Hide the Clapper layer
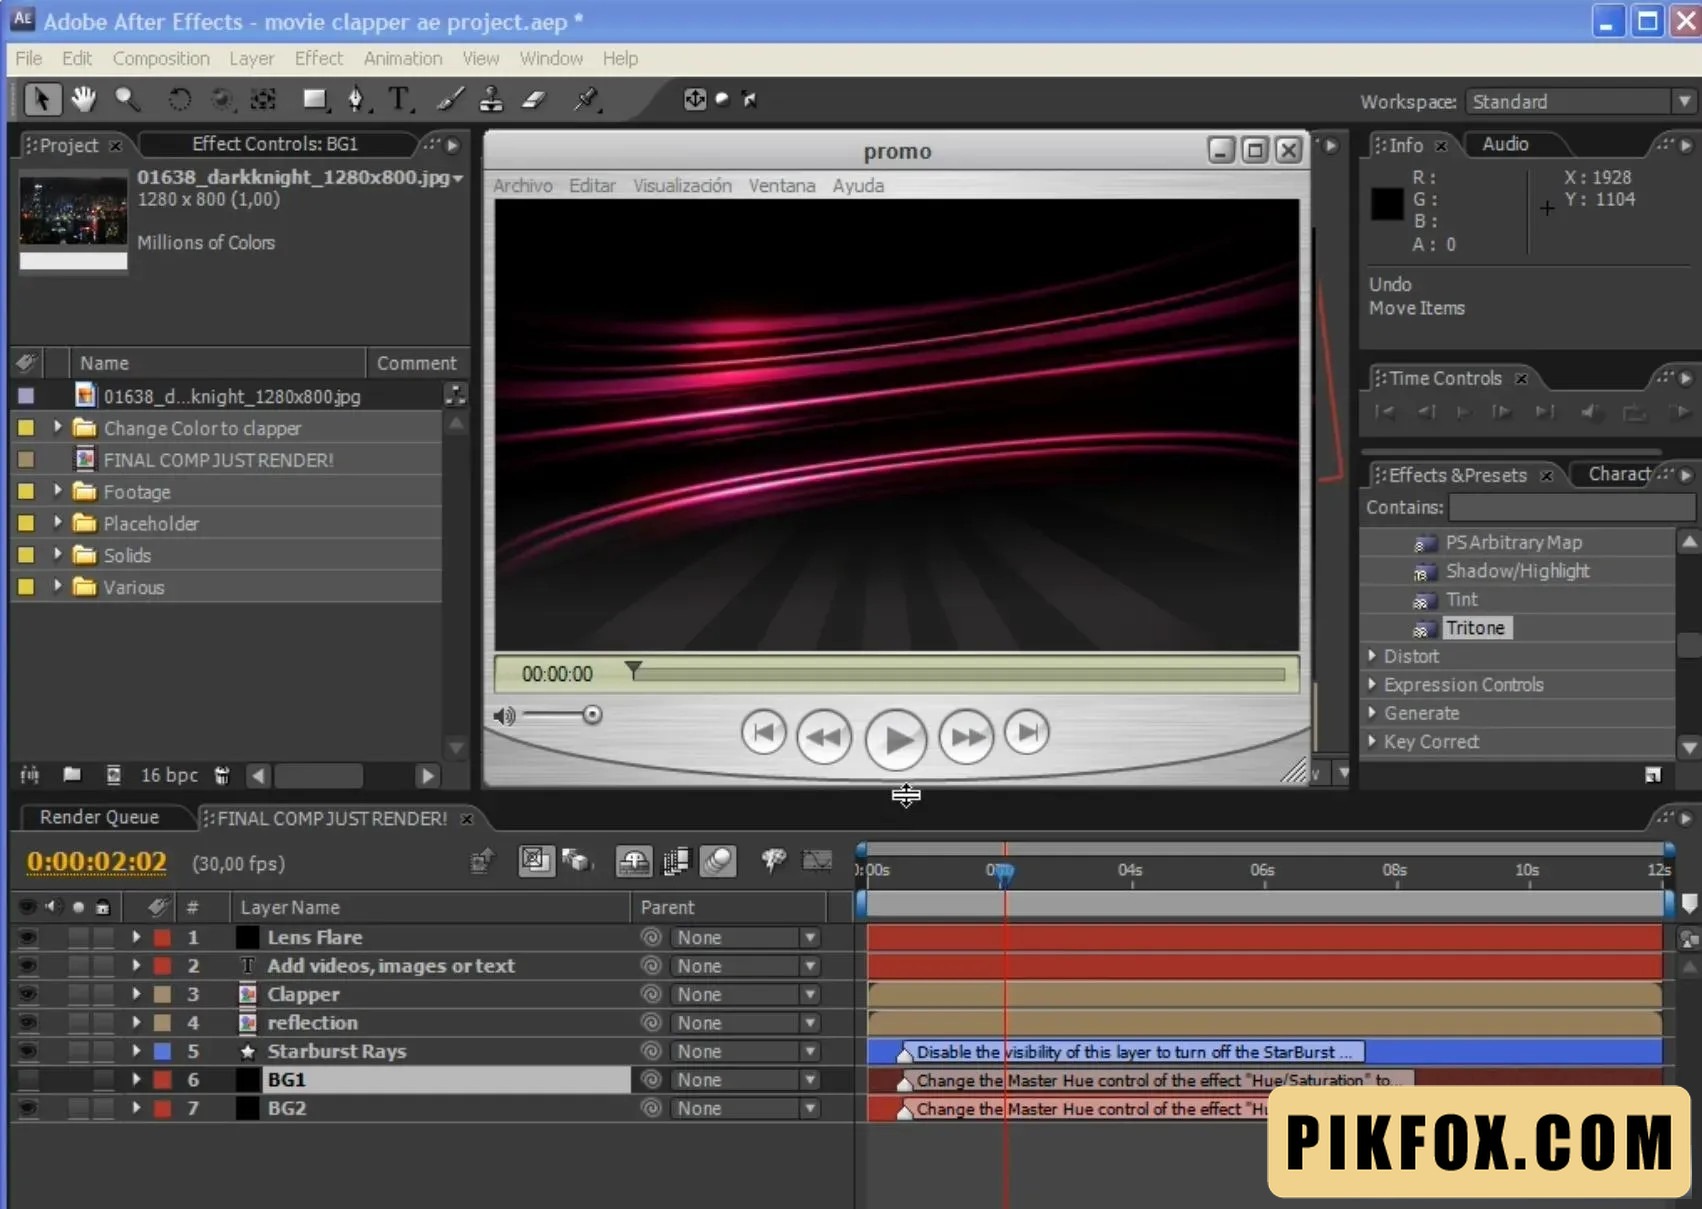This screenshot has width=1702, height=1209. pyautogui.click(x=27, y=994)
